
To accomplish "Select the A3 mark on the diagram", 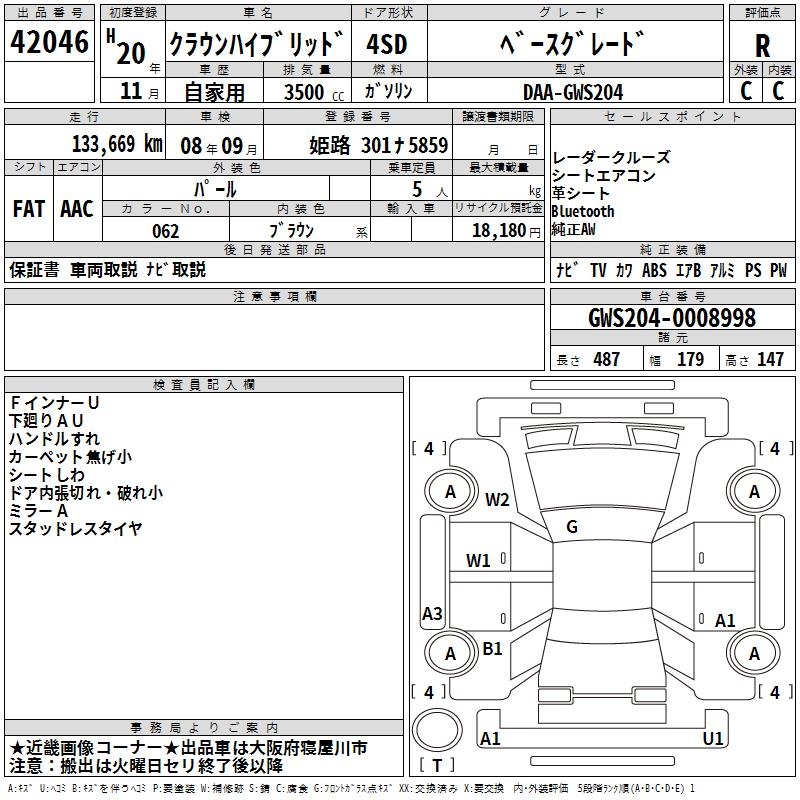I will (432, 613).
